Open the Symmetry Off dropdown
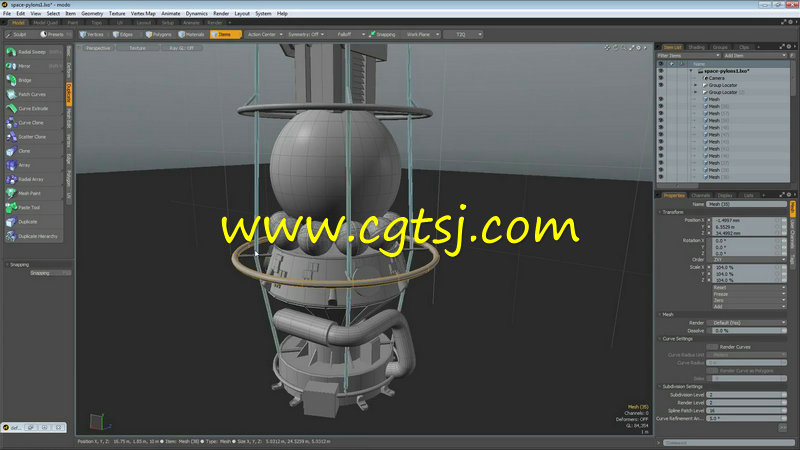The height and width of the screenshot is (450, 800). tap(306, 35)
